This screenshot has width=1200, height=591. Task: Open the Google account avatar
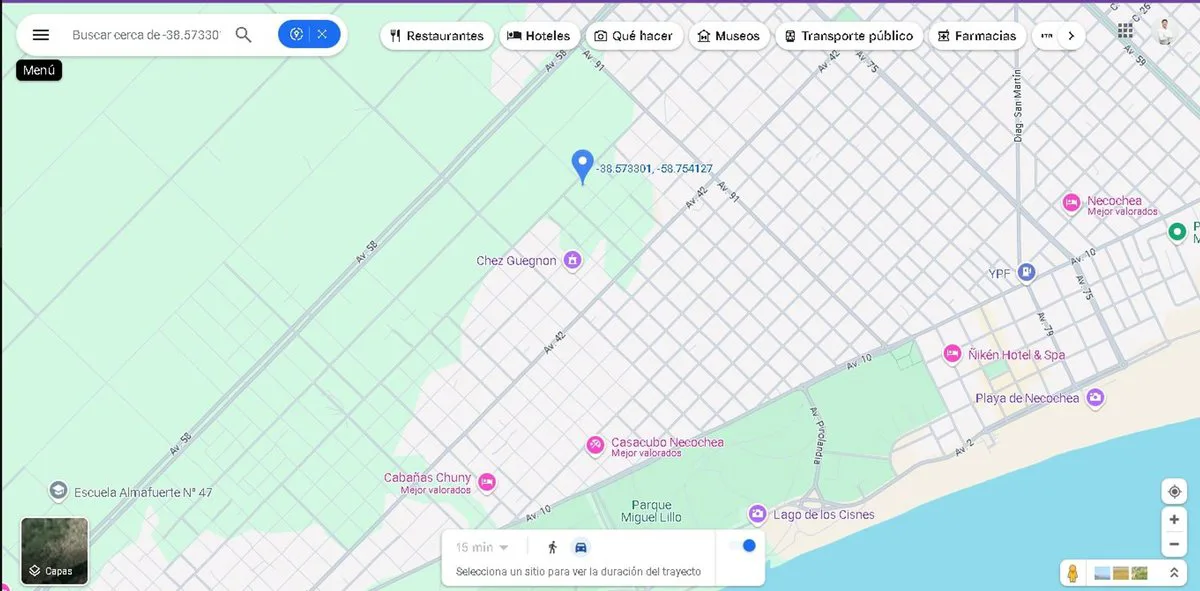click(x=1165, y=32)
